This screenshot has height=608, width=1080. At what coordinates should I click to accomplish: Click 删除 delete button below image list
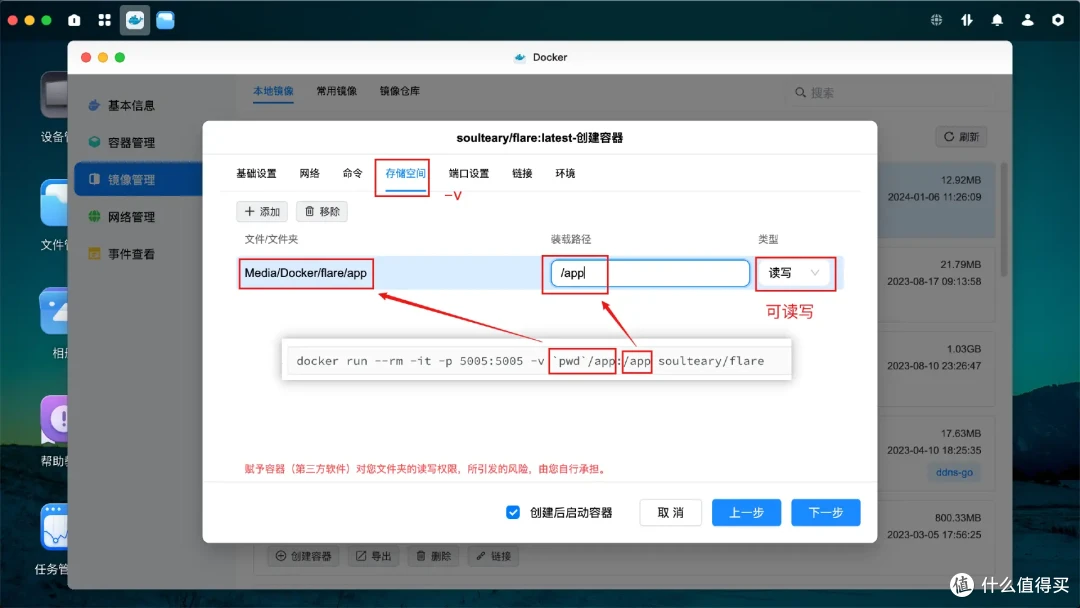click(433, 556)
